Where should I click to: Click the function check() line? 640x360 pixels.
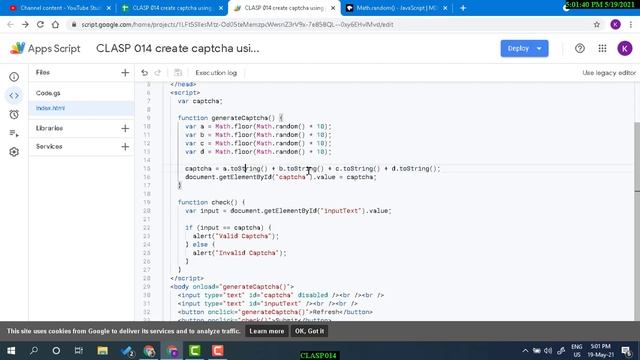(x=211, y=202)
